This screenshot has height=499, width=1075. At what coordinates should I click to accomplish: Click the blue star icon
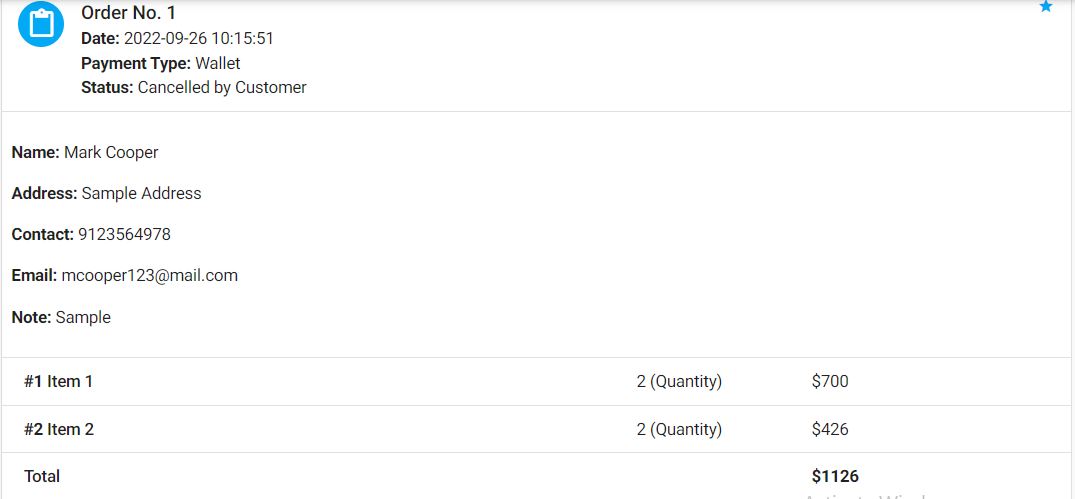[x=1046, y=7]
